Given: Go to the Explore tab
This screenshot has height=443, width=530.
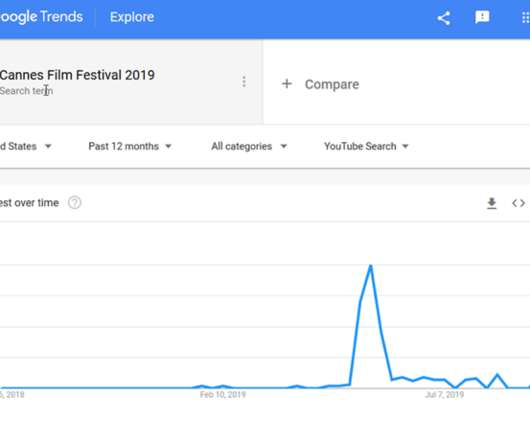Looking at the screenshot, I should pos(132,17).
